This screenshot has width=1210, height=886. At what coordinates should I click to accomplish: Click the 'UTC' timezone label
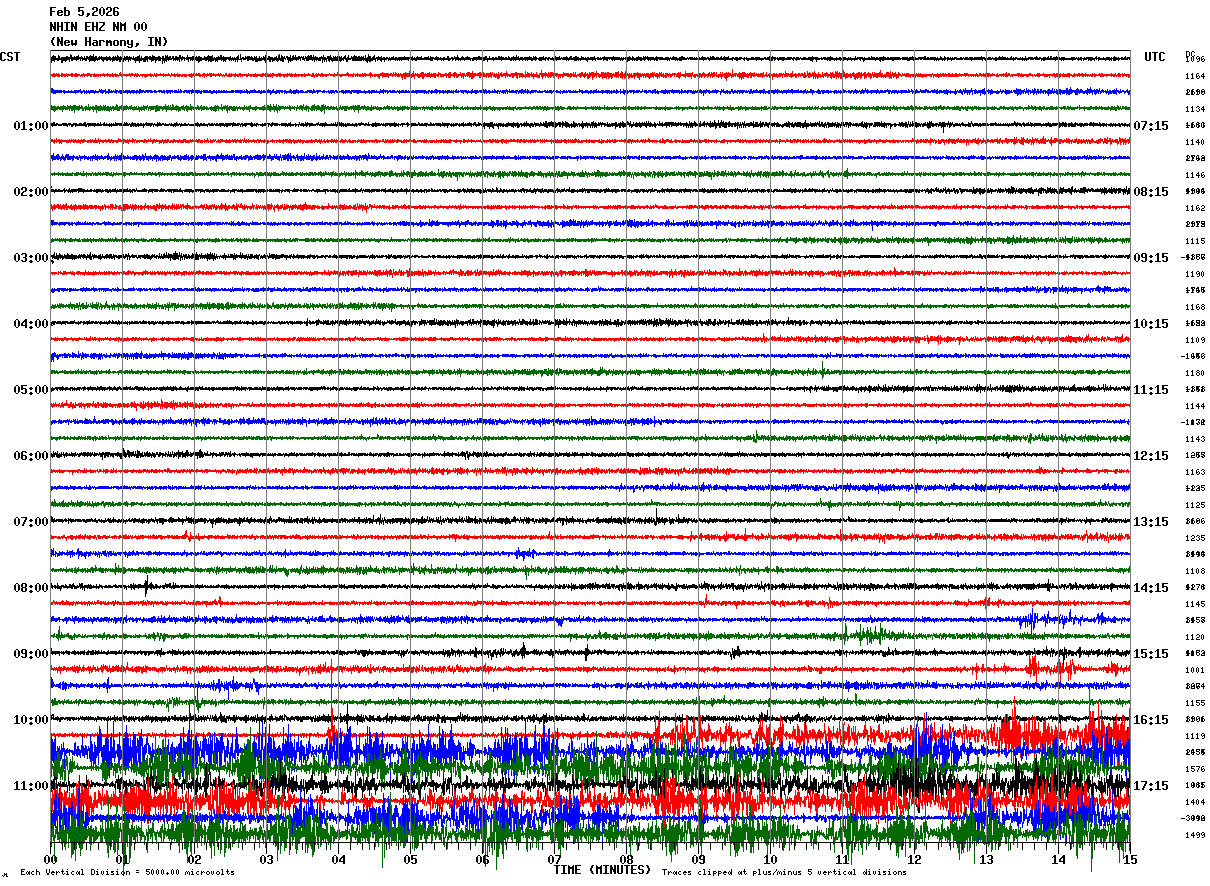[x=1155, y=57]
